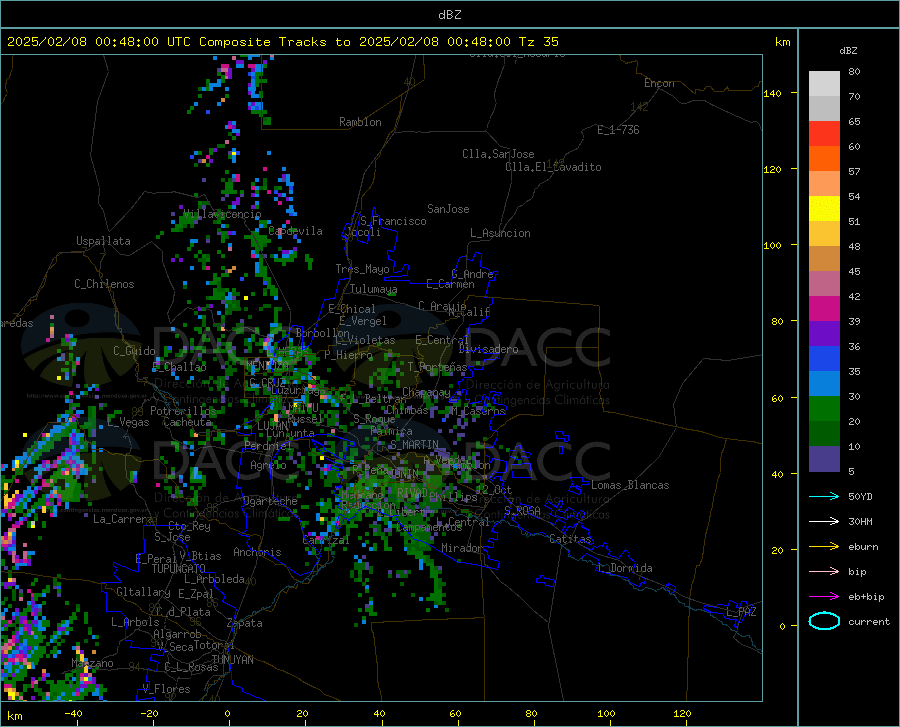Click the pink bip arrow legend icon

pos(824,572)
